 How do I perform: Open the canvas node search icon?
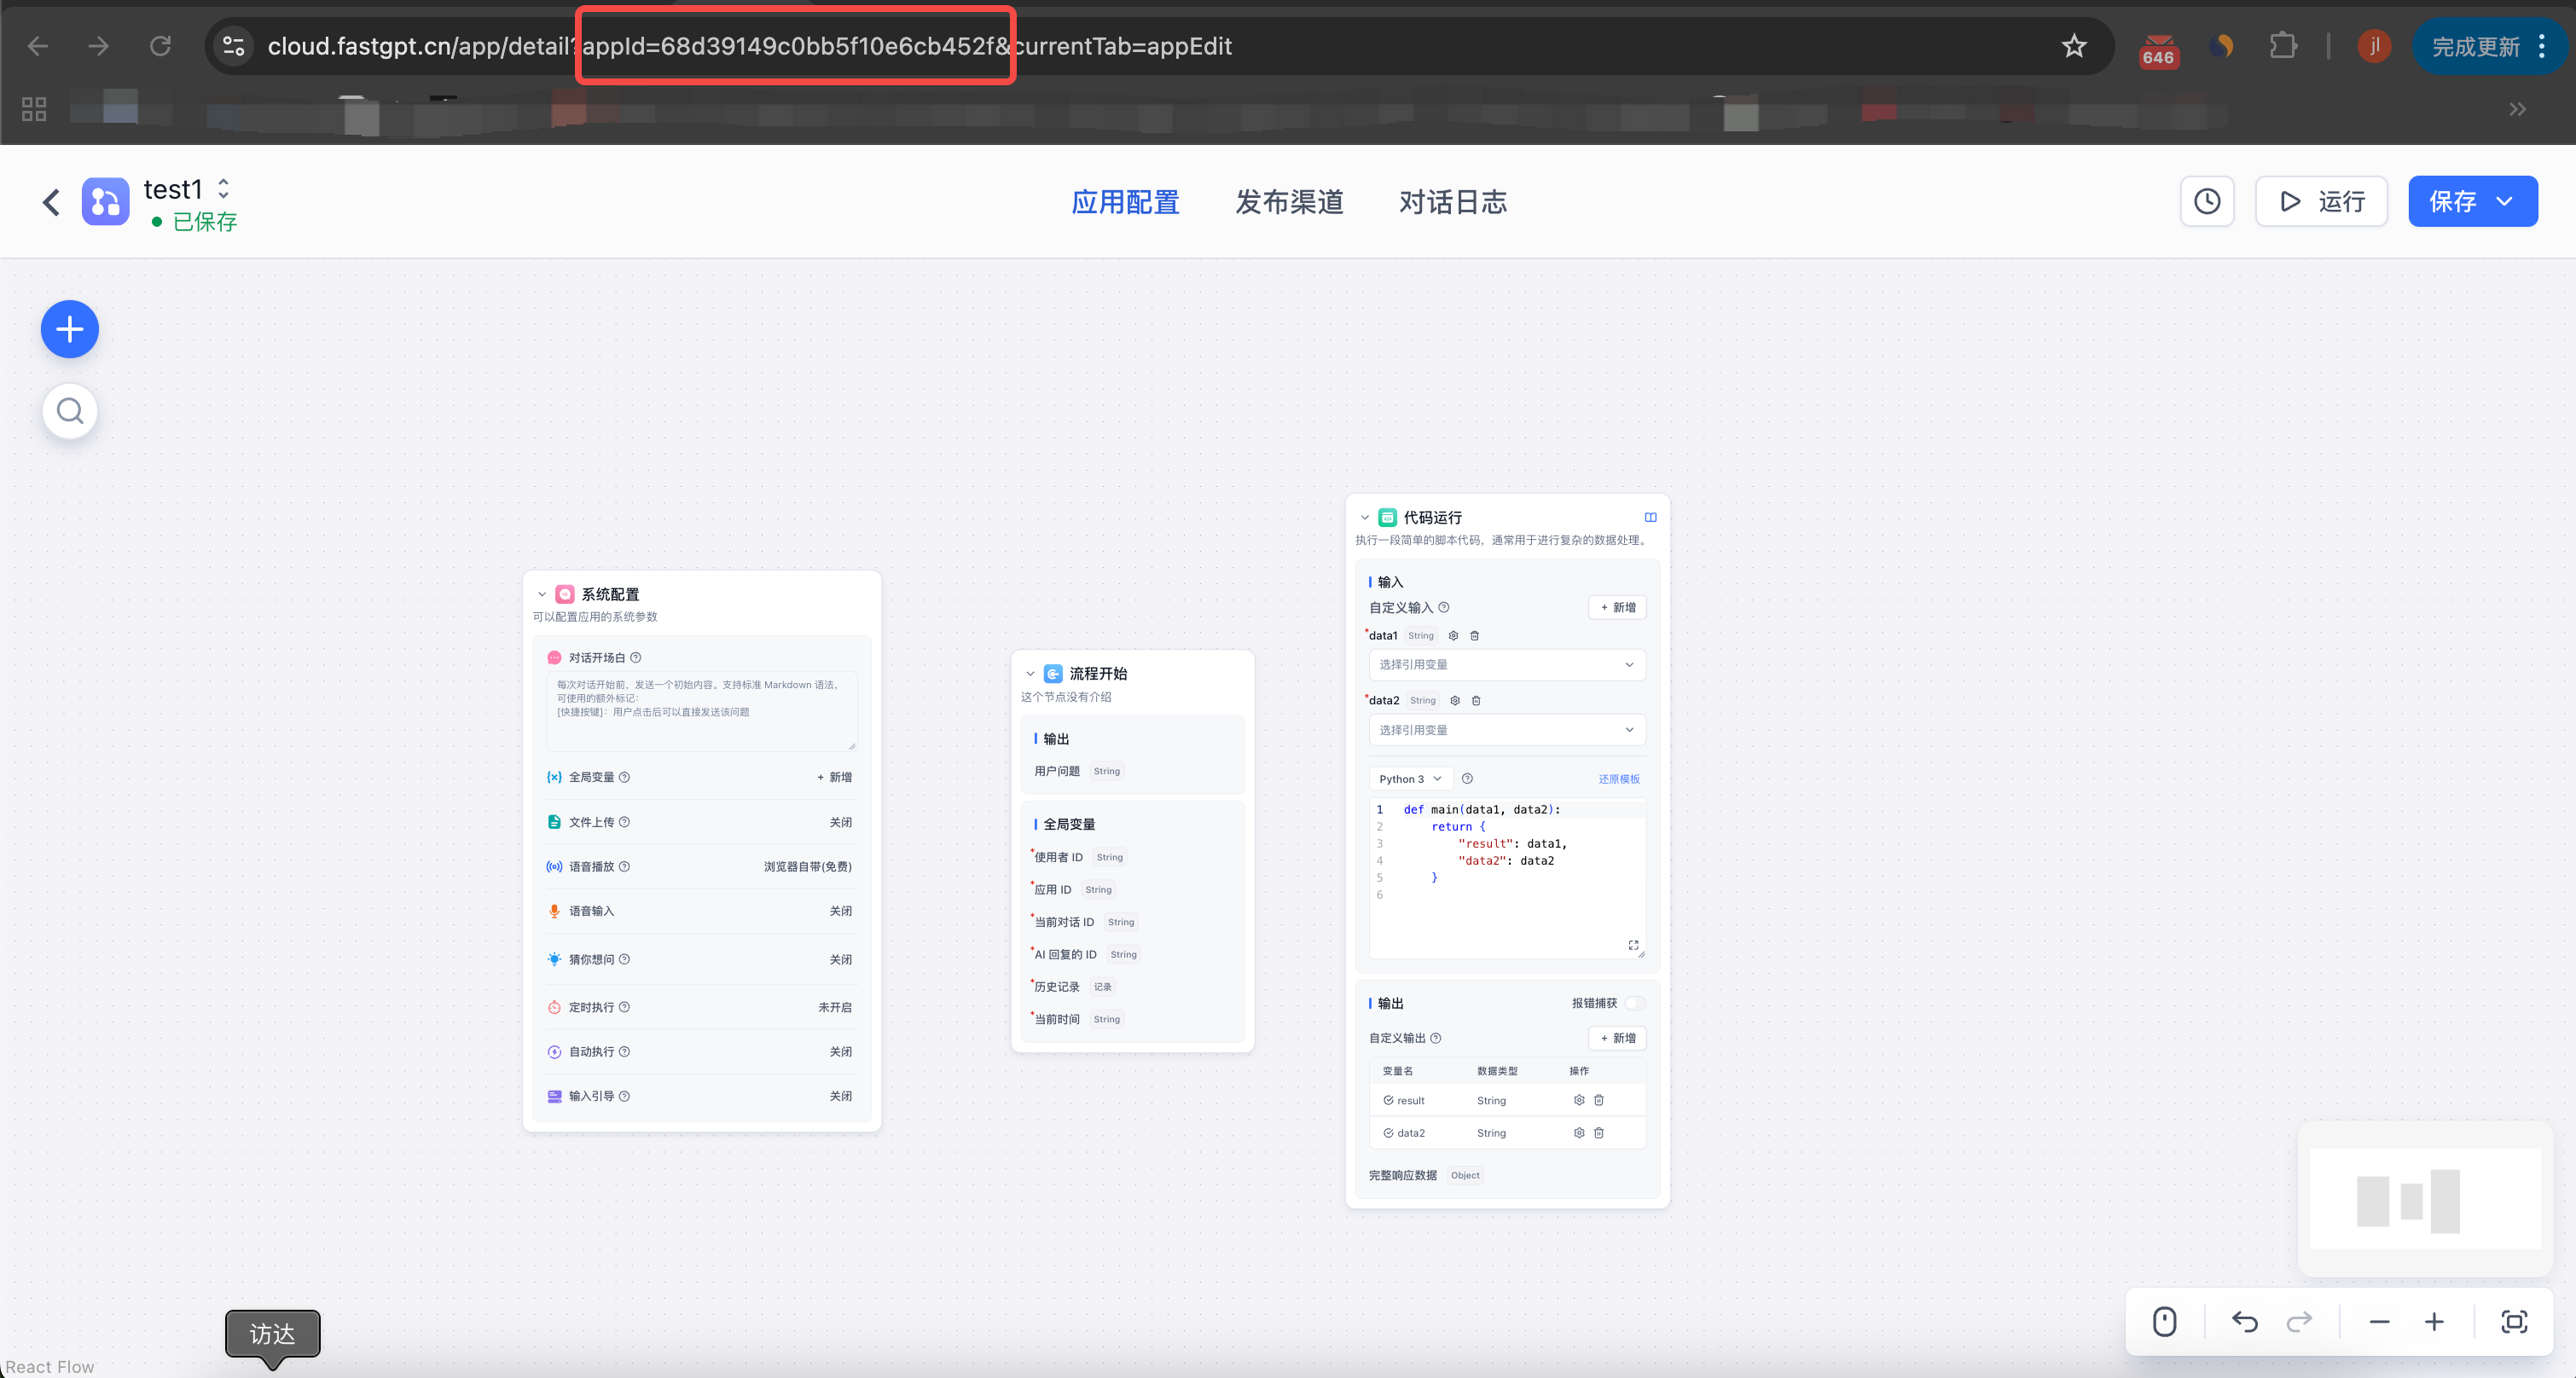(69, 411)
